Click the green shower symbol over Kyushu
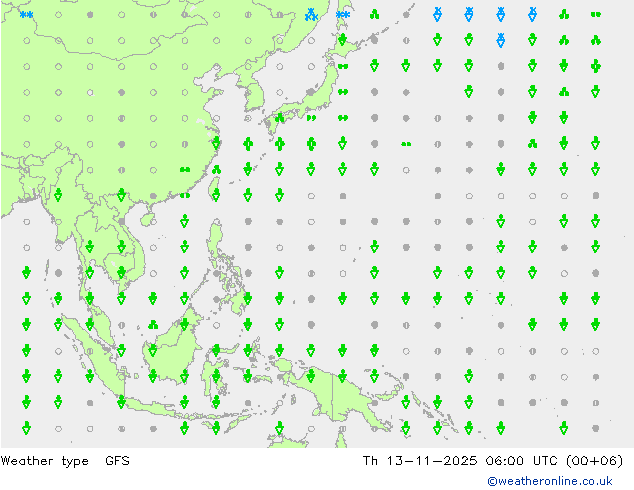 pos(279,118)
